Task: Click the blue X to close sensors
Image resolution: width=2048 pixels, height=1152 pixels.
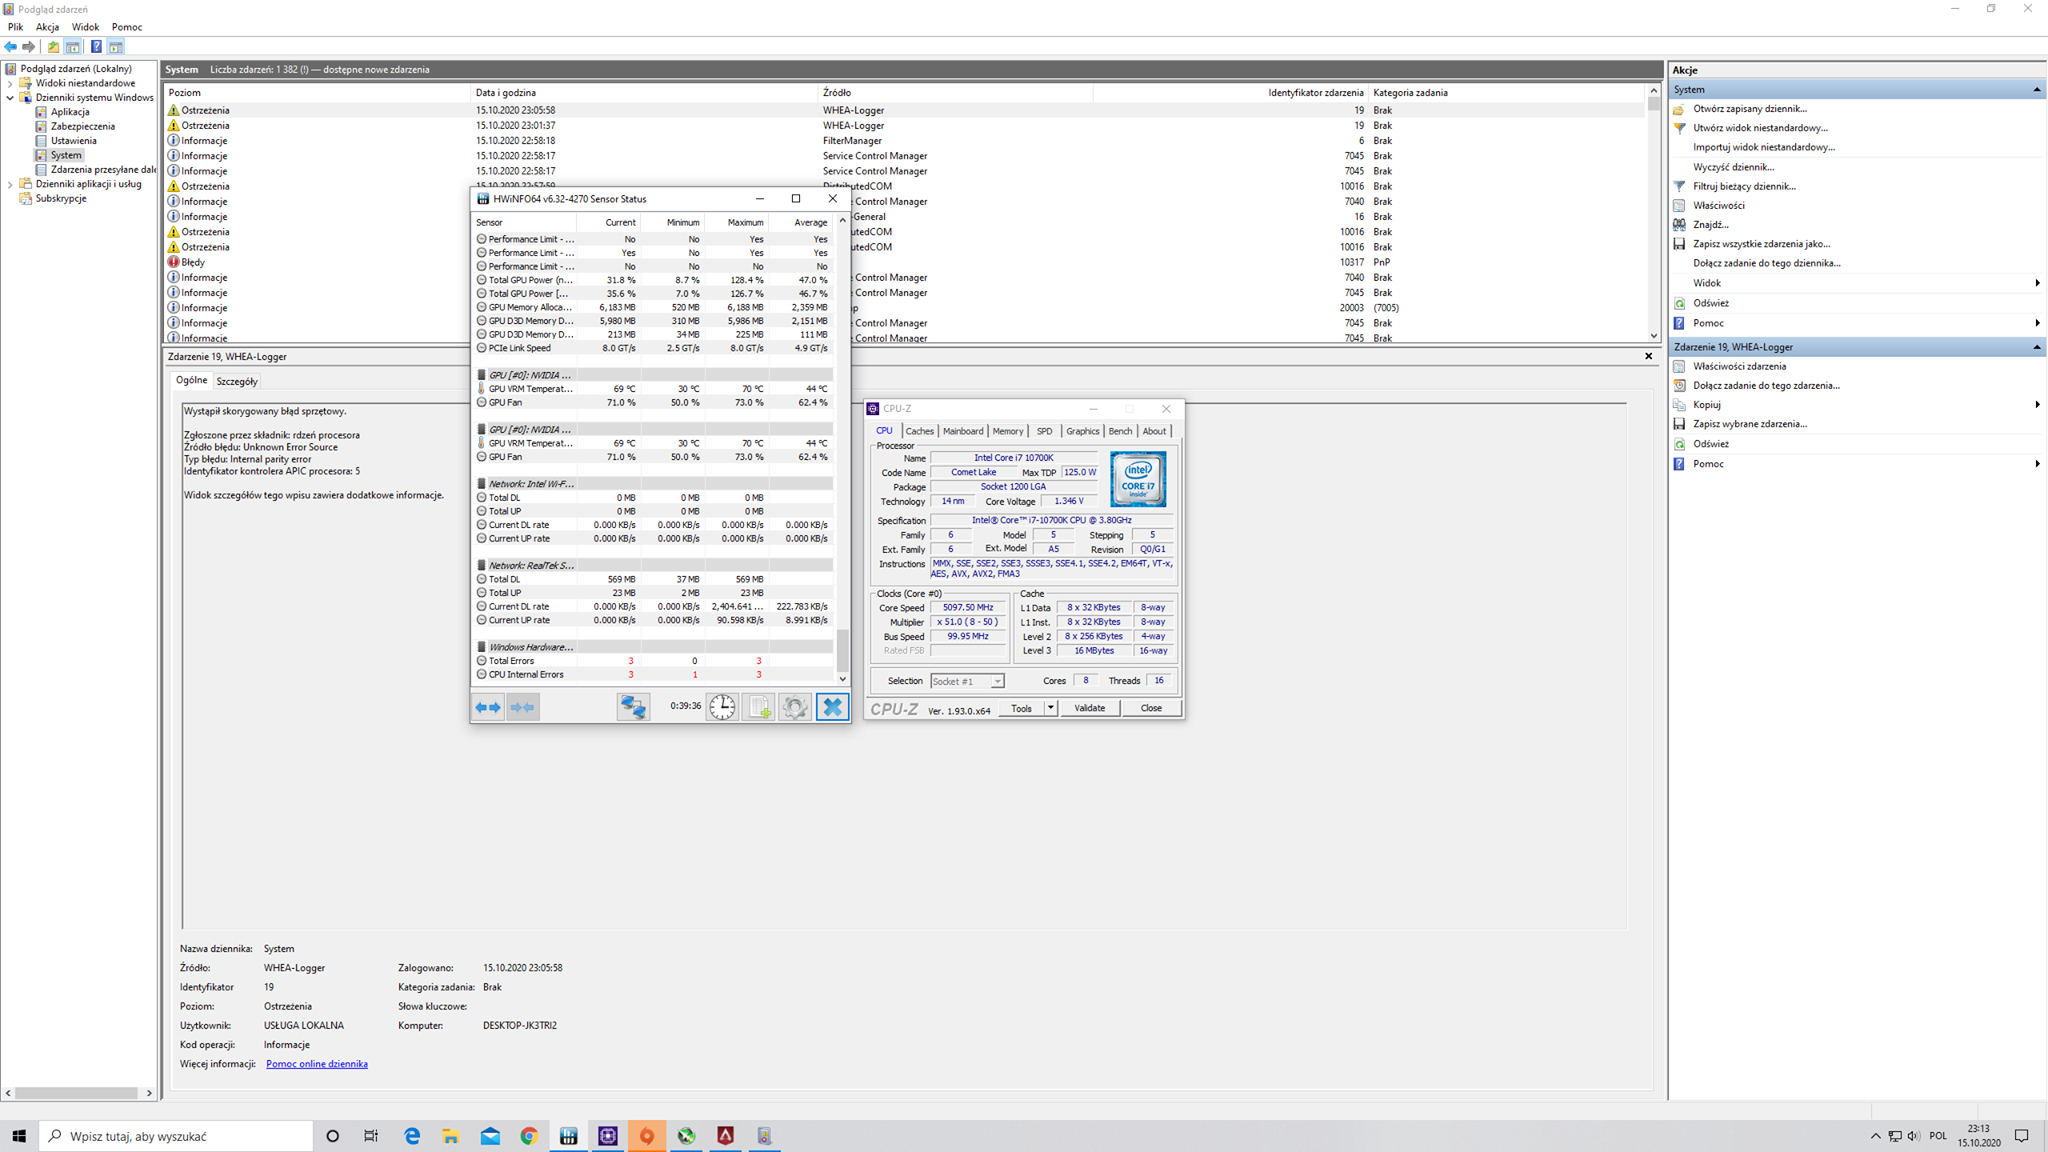Action: pos(832,707)
